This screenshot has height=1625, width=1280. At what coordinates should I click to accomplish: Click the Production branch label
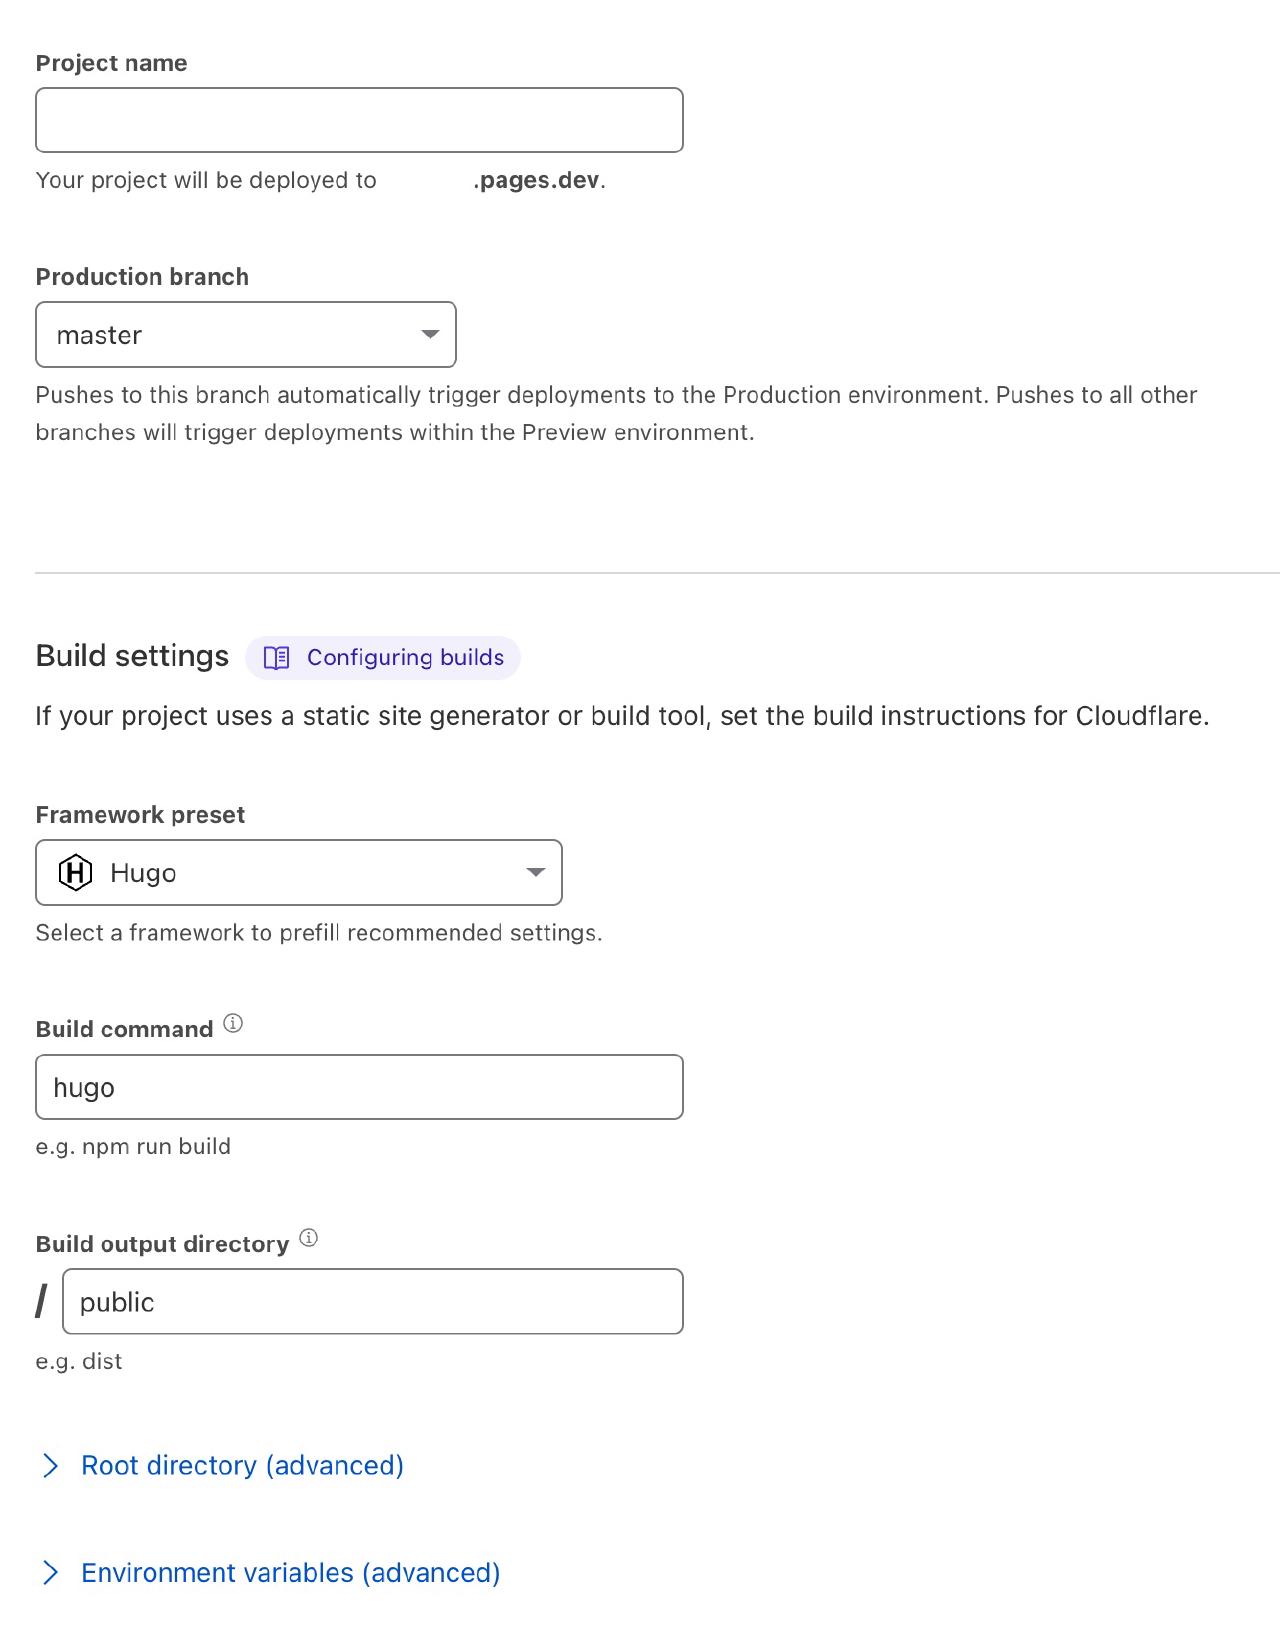coord(142,277)
